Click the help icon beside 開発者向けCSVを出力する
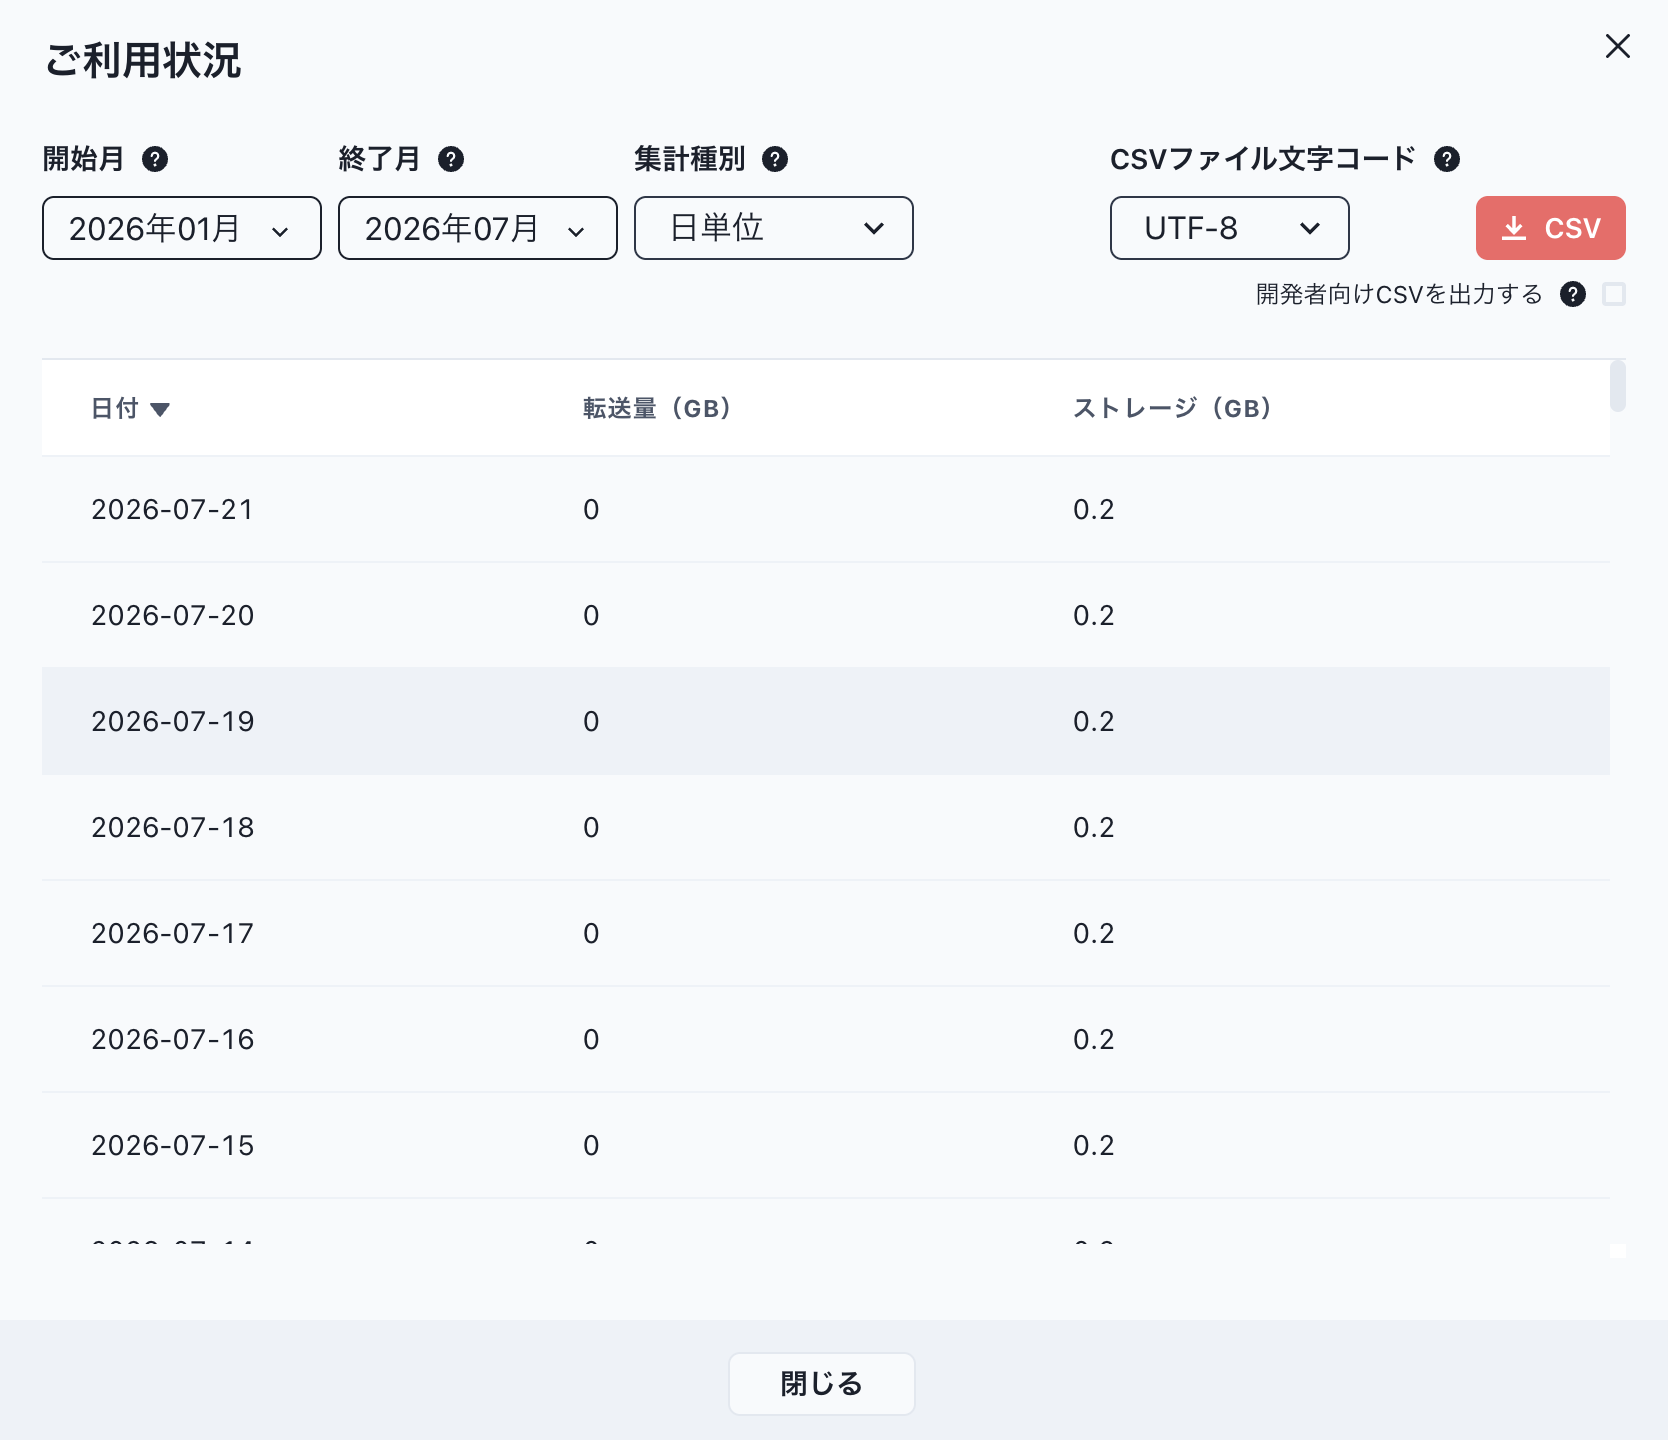1668x1440 pixels. [x=1573, y=294]
